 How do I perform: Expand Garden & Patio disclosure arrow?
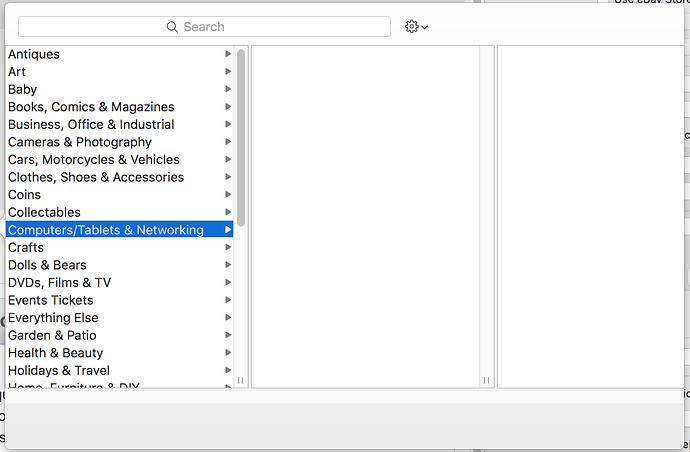pyautogui.click(x=228, y=335)
